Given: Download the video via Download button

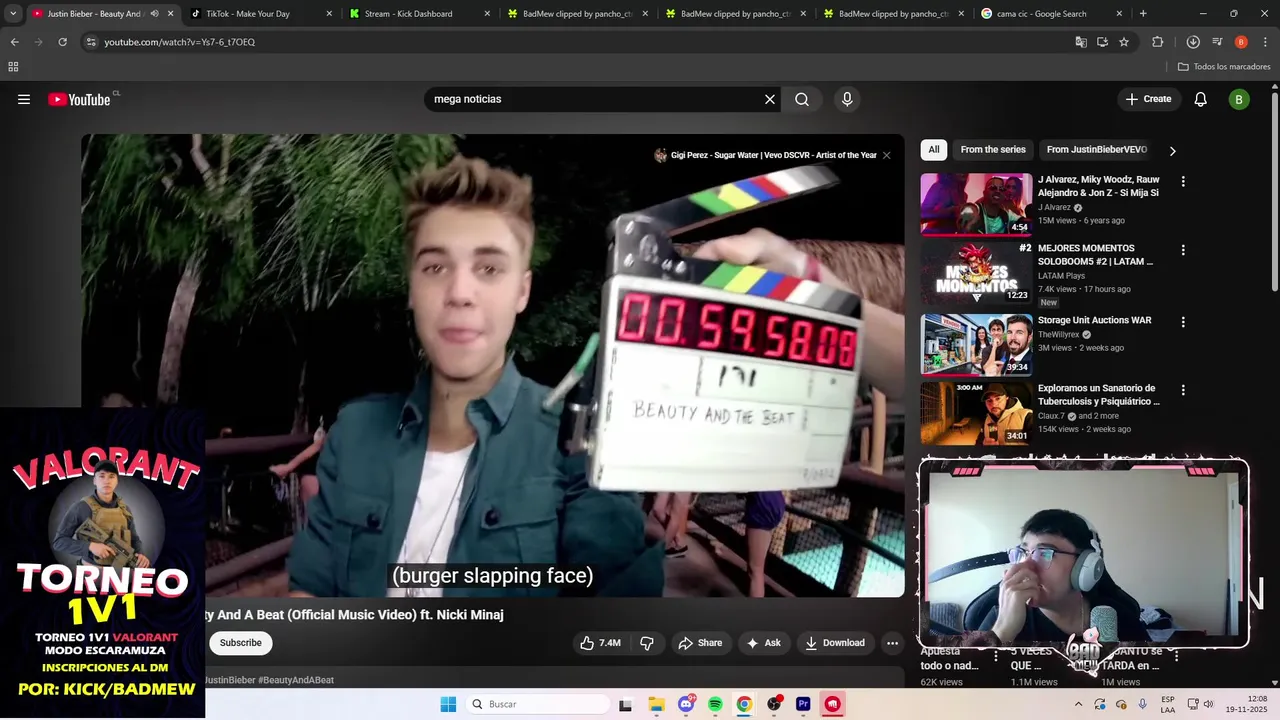Looking at the screenshot, I should coord(835,643).
